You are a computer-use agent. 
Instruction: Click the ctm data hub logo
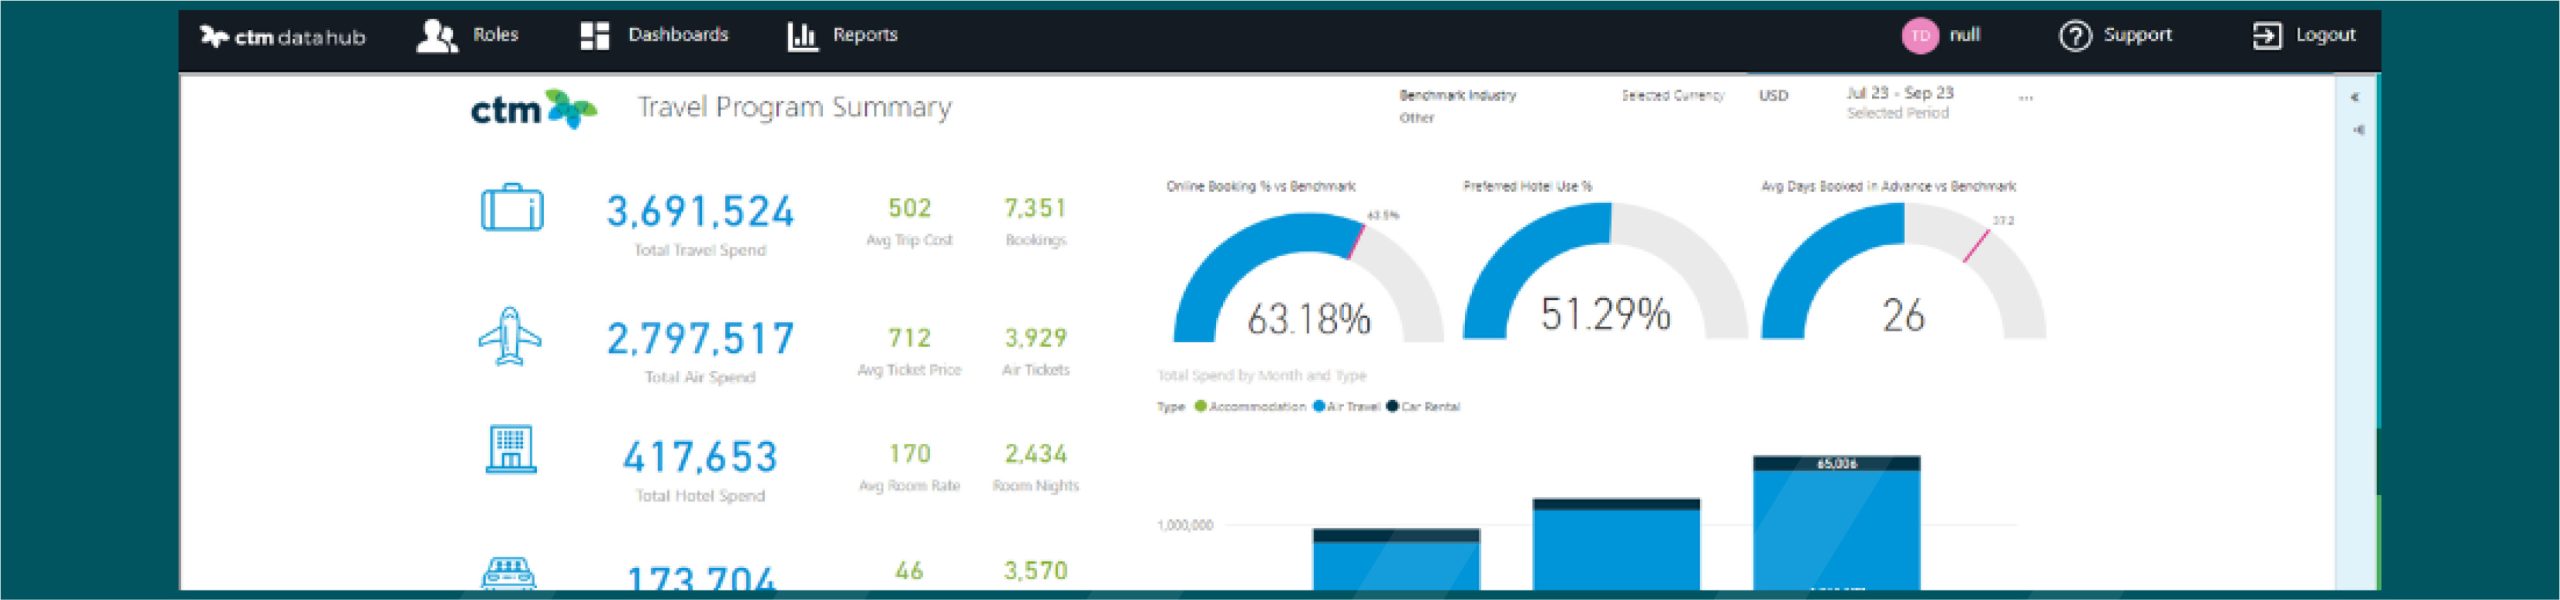tap(283, 37)
